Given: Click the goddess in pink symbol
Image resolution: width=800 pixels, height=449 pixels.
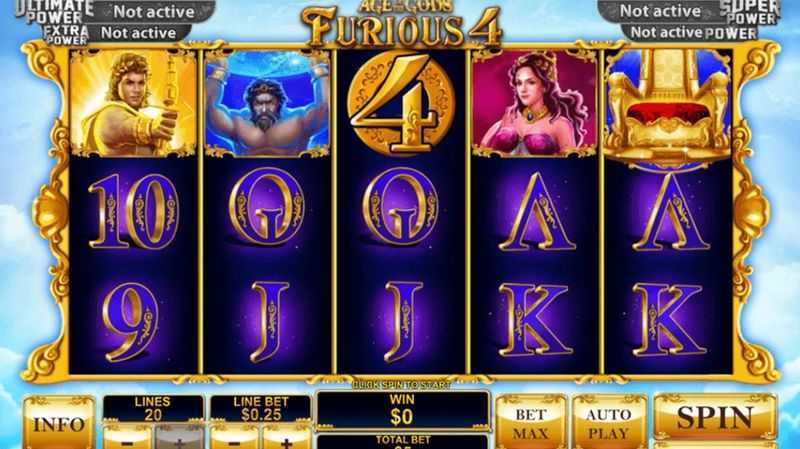Looking at the screenshot, I should tap(534, 103).
